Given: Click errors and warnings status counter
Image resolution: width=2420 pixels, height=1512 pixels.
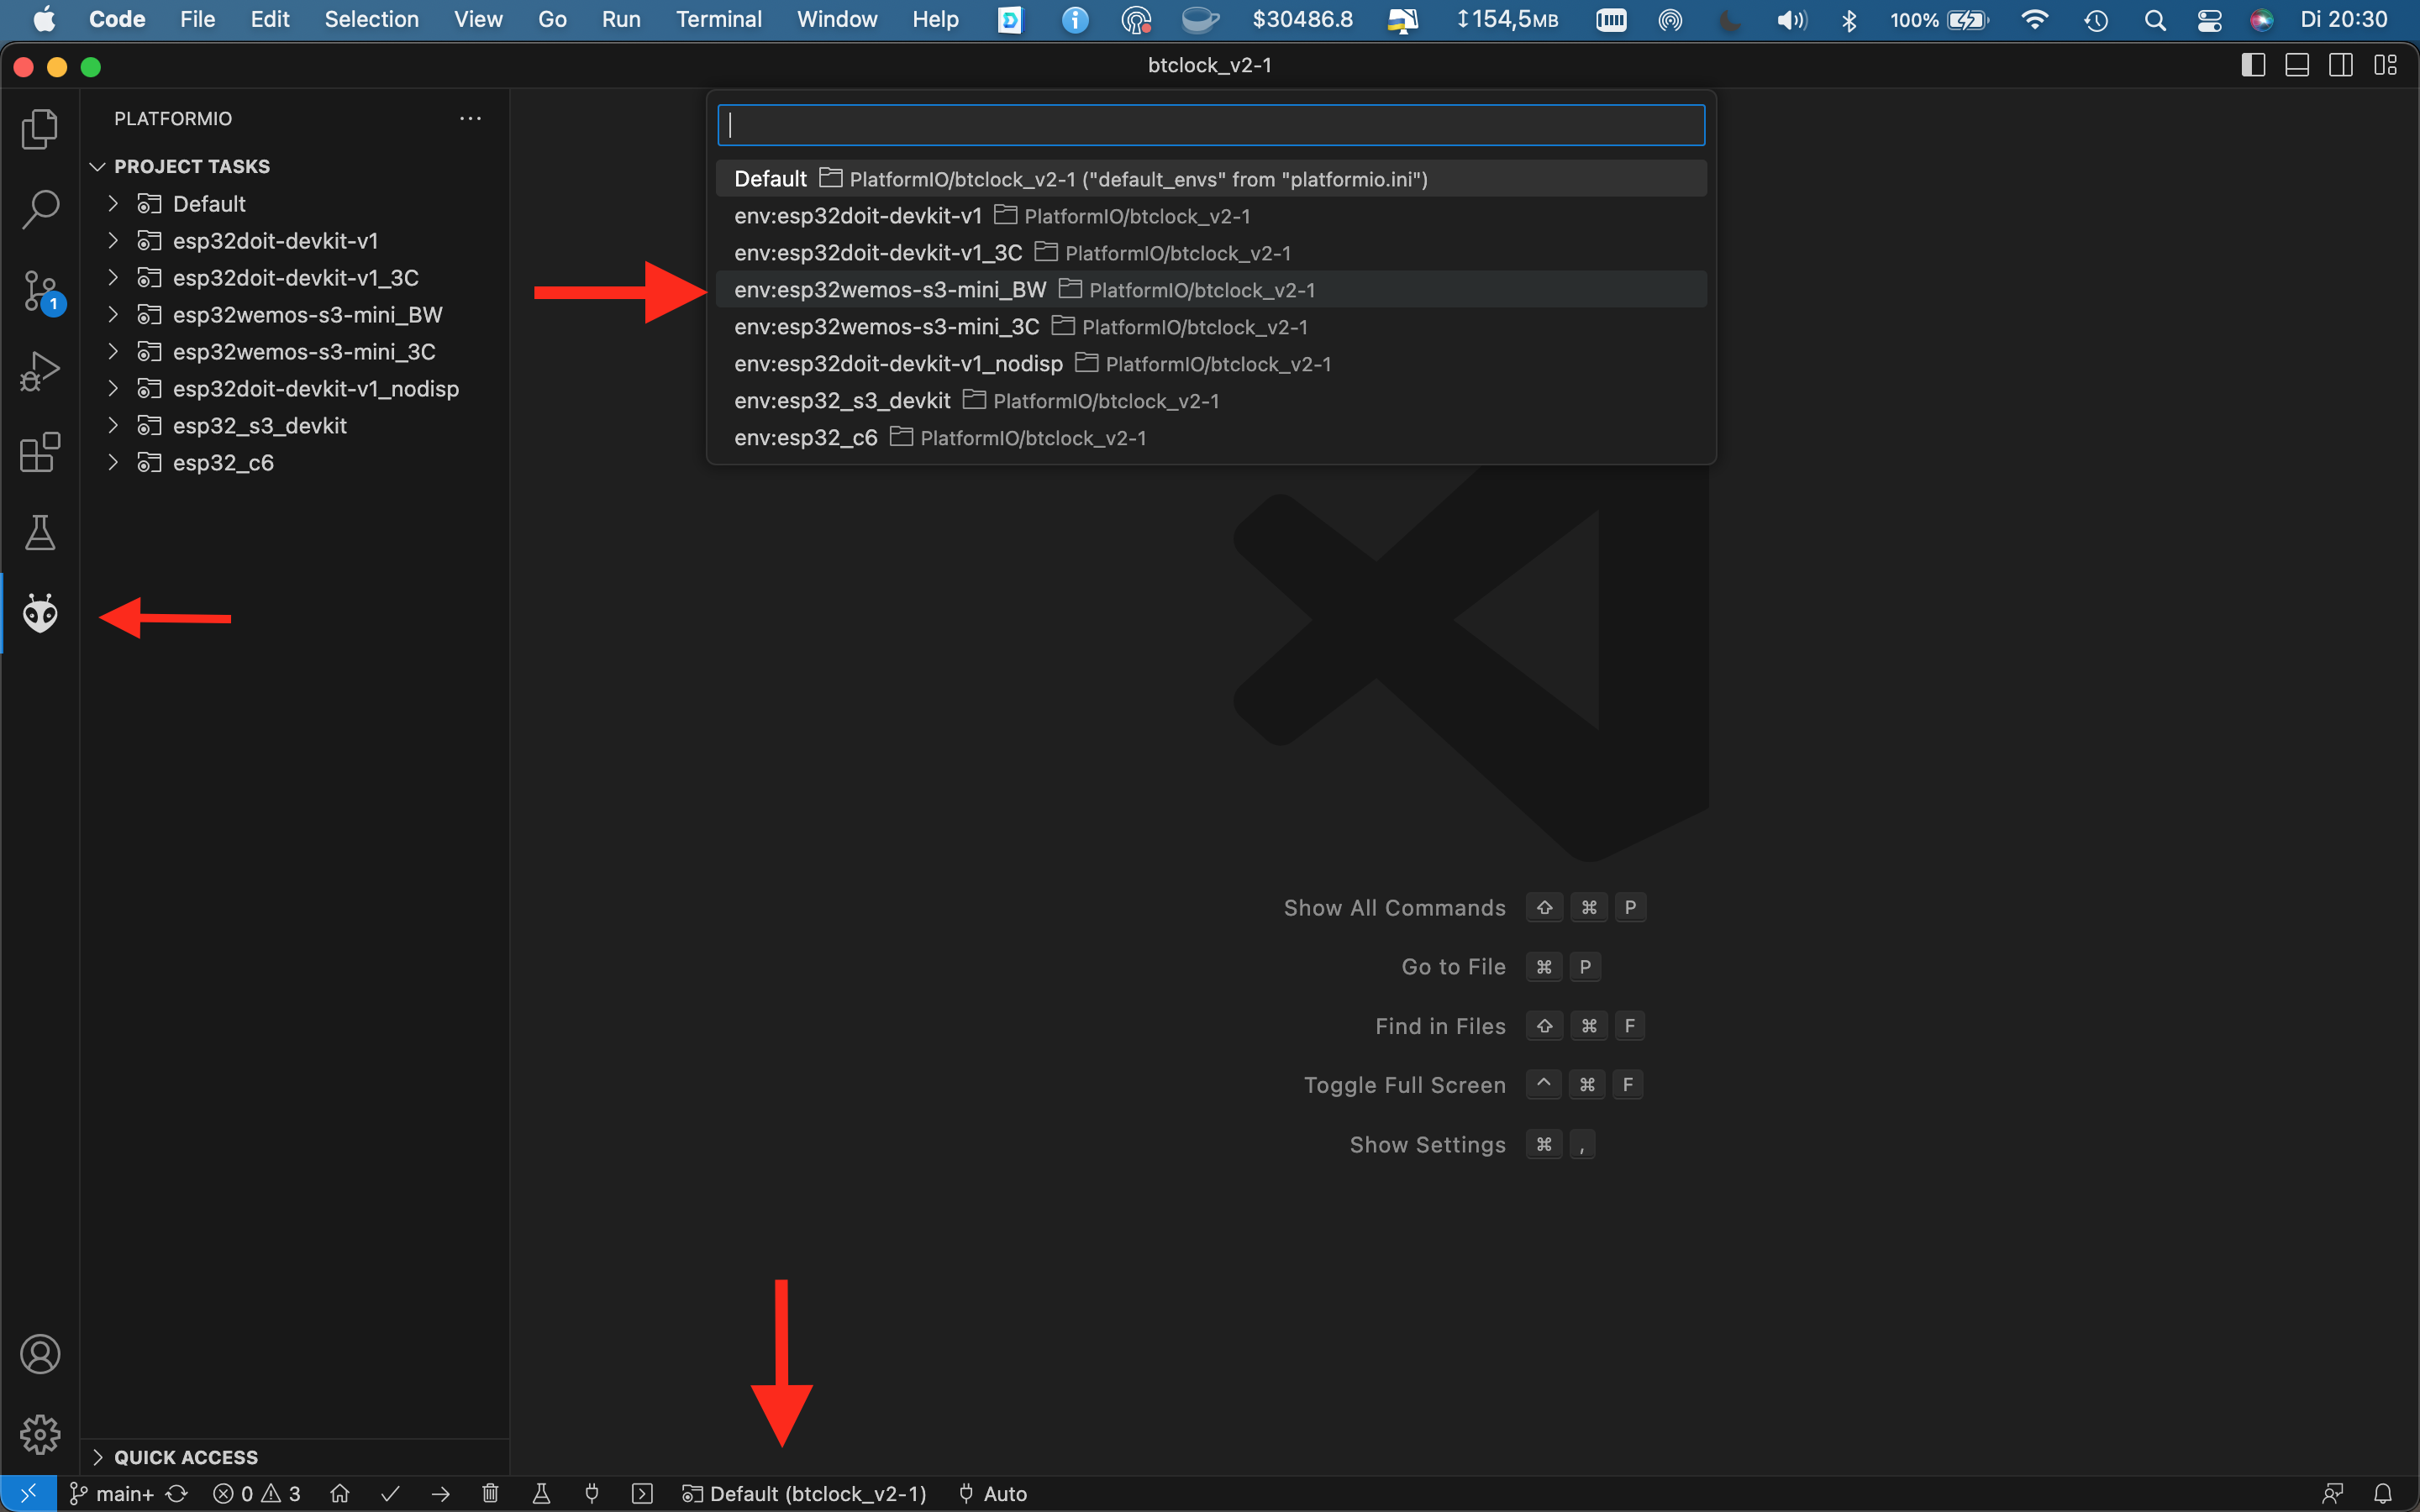Looking at the screenshot, I should tap(257, 1493).
